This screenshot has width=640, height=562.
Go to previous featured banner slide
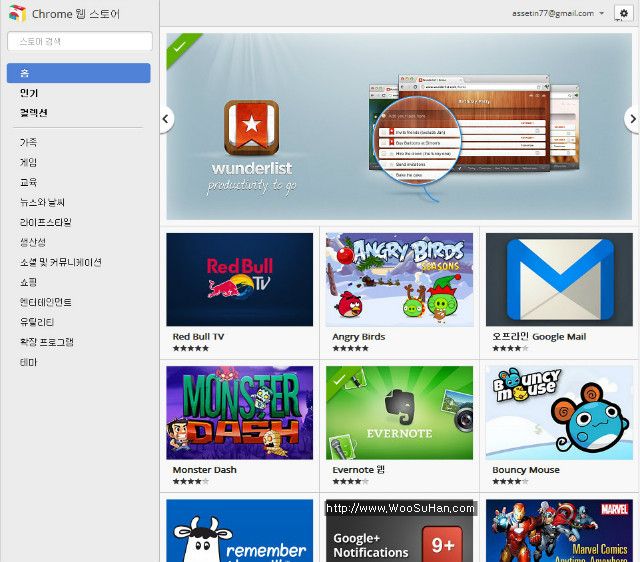pyautogui.click(x=166, y=119)
